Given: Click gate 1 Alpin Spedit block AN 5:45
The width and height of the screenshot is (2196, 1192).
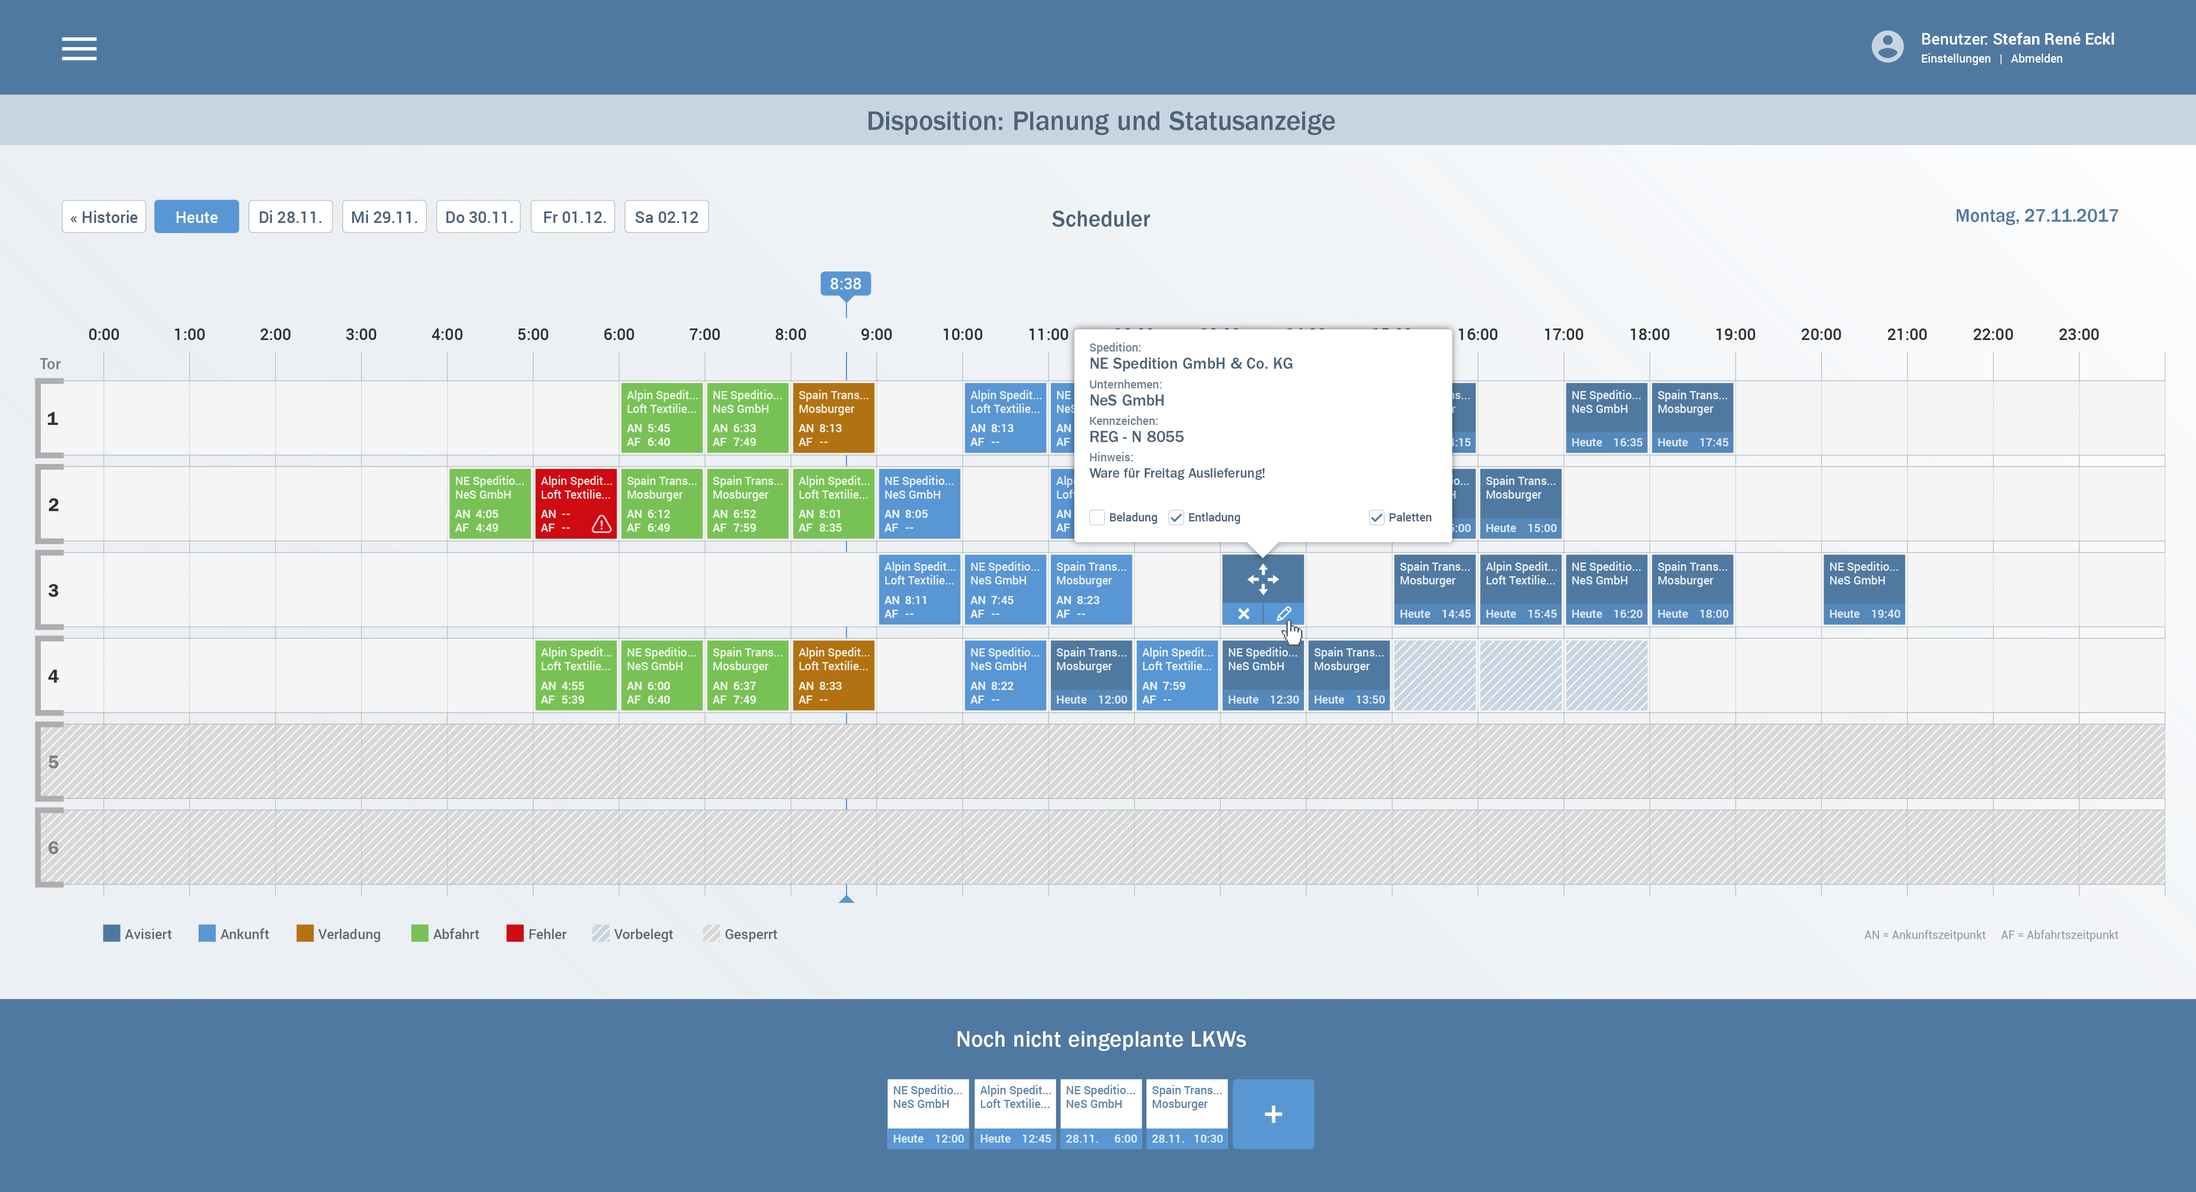Looking at the screenshot, I should (x=662, y=418).
